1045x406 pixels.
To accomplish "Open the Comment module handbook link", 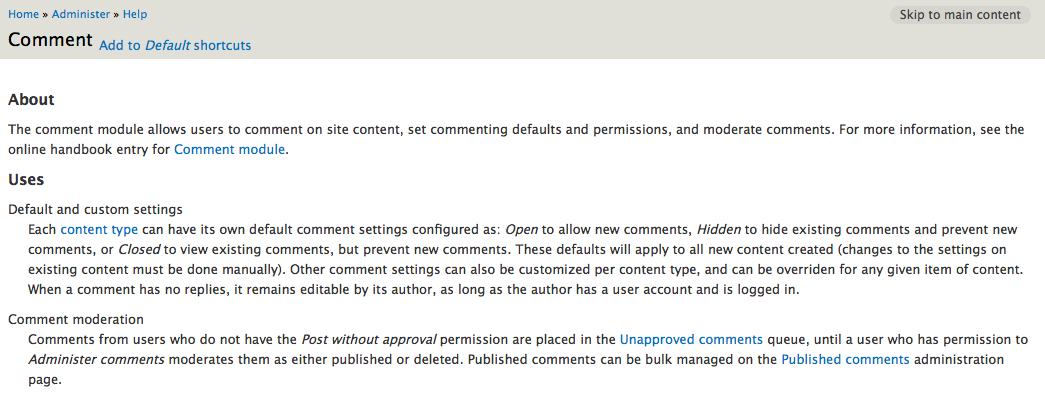I will click(x=230, y=150).
